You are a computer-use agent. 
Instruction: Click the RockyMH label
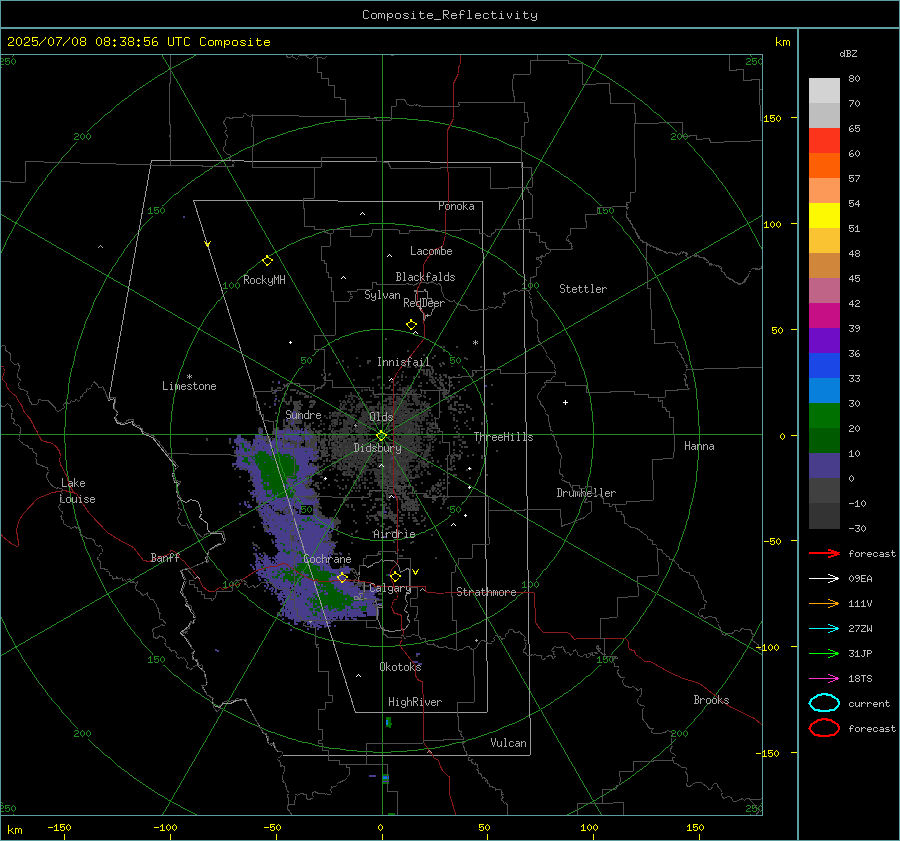[264, 280]
